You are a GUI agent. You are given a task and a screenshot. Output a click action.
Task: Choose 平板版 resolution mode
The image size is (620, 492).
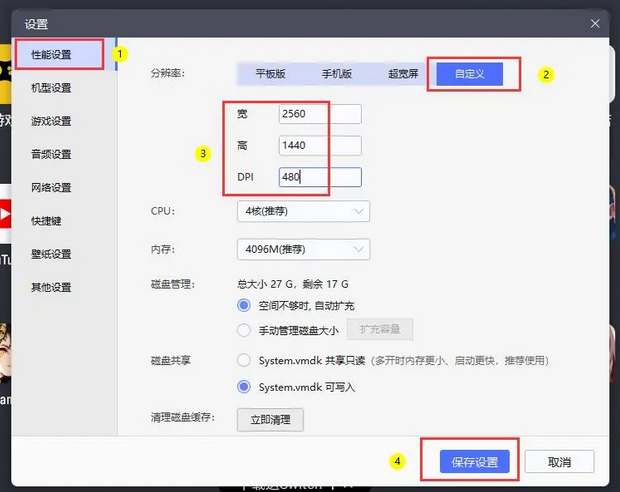coord(270,74)
